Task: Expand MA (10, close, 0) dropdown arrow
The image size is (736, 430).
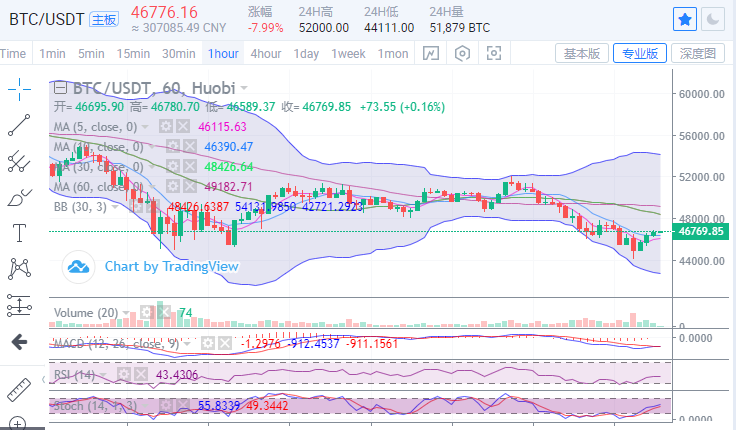Action: click(x=153, y=147)
